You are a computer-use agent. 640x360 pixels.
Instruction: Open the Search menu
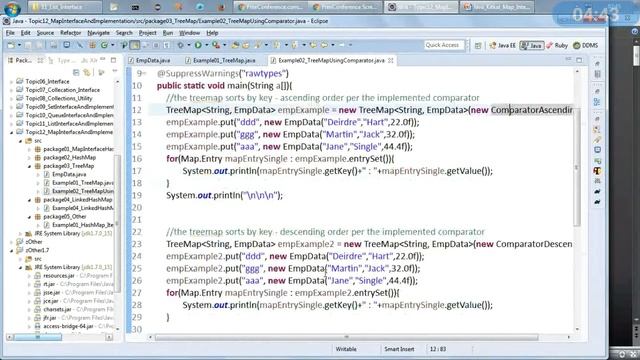point(124,33)
